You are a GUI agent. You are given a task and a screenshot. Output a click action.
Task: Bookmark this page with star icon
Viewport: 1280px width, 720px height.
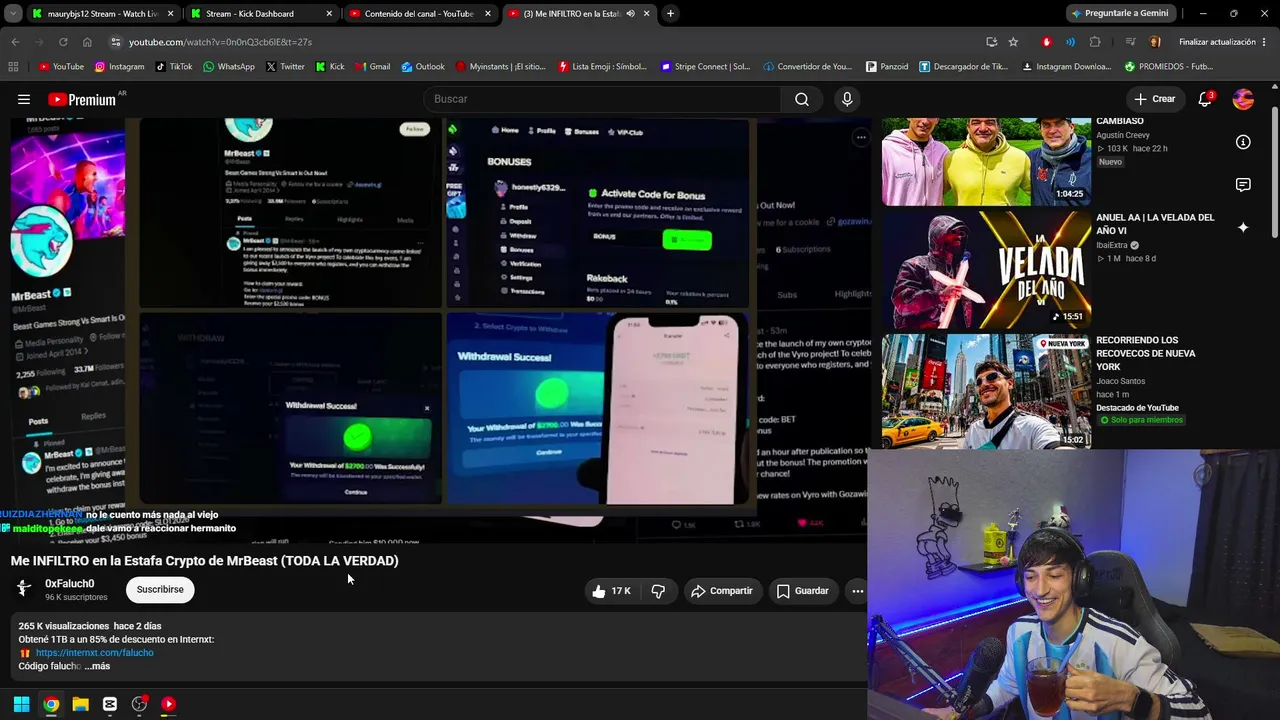coord(1013,42)
